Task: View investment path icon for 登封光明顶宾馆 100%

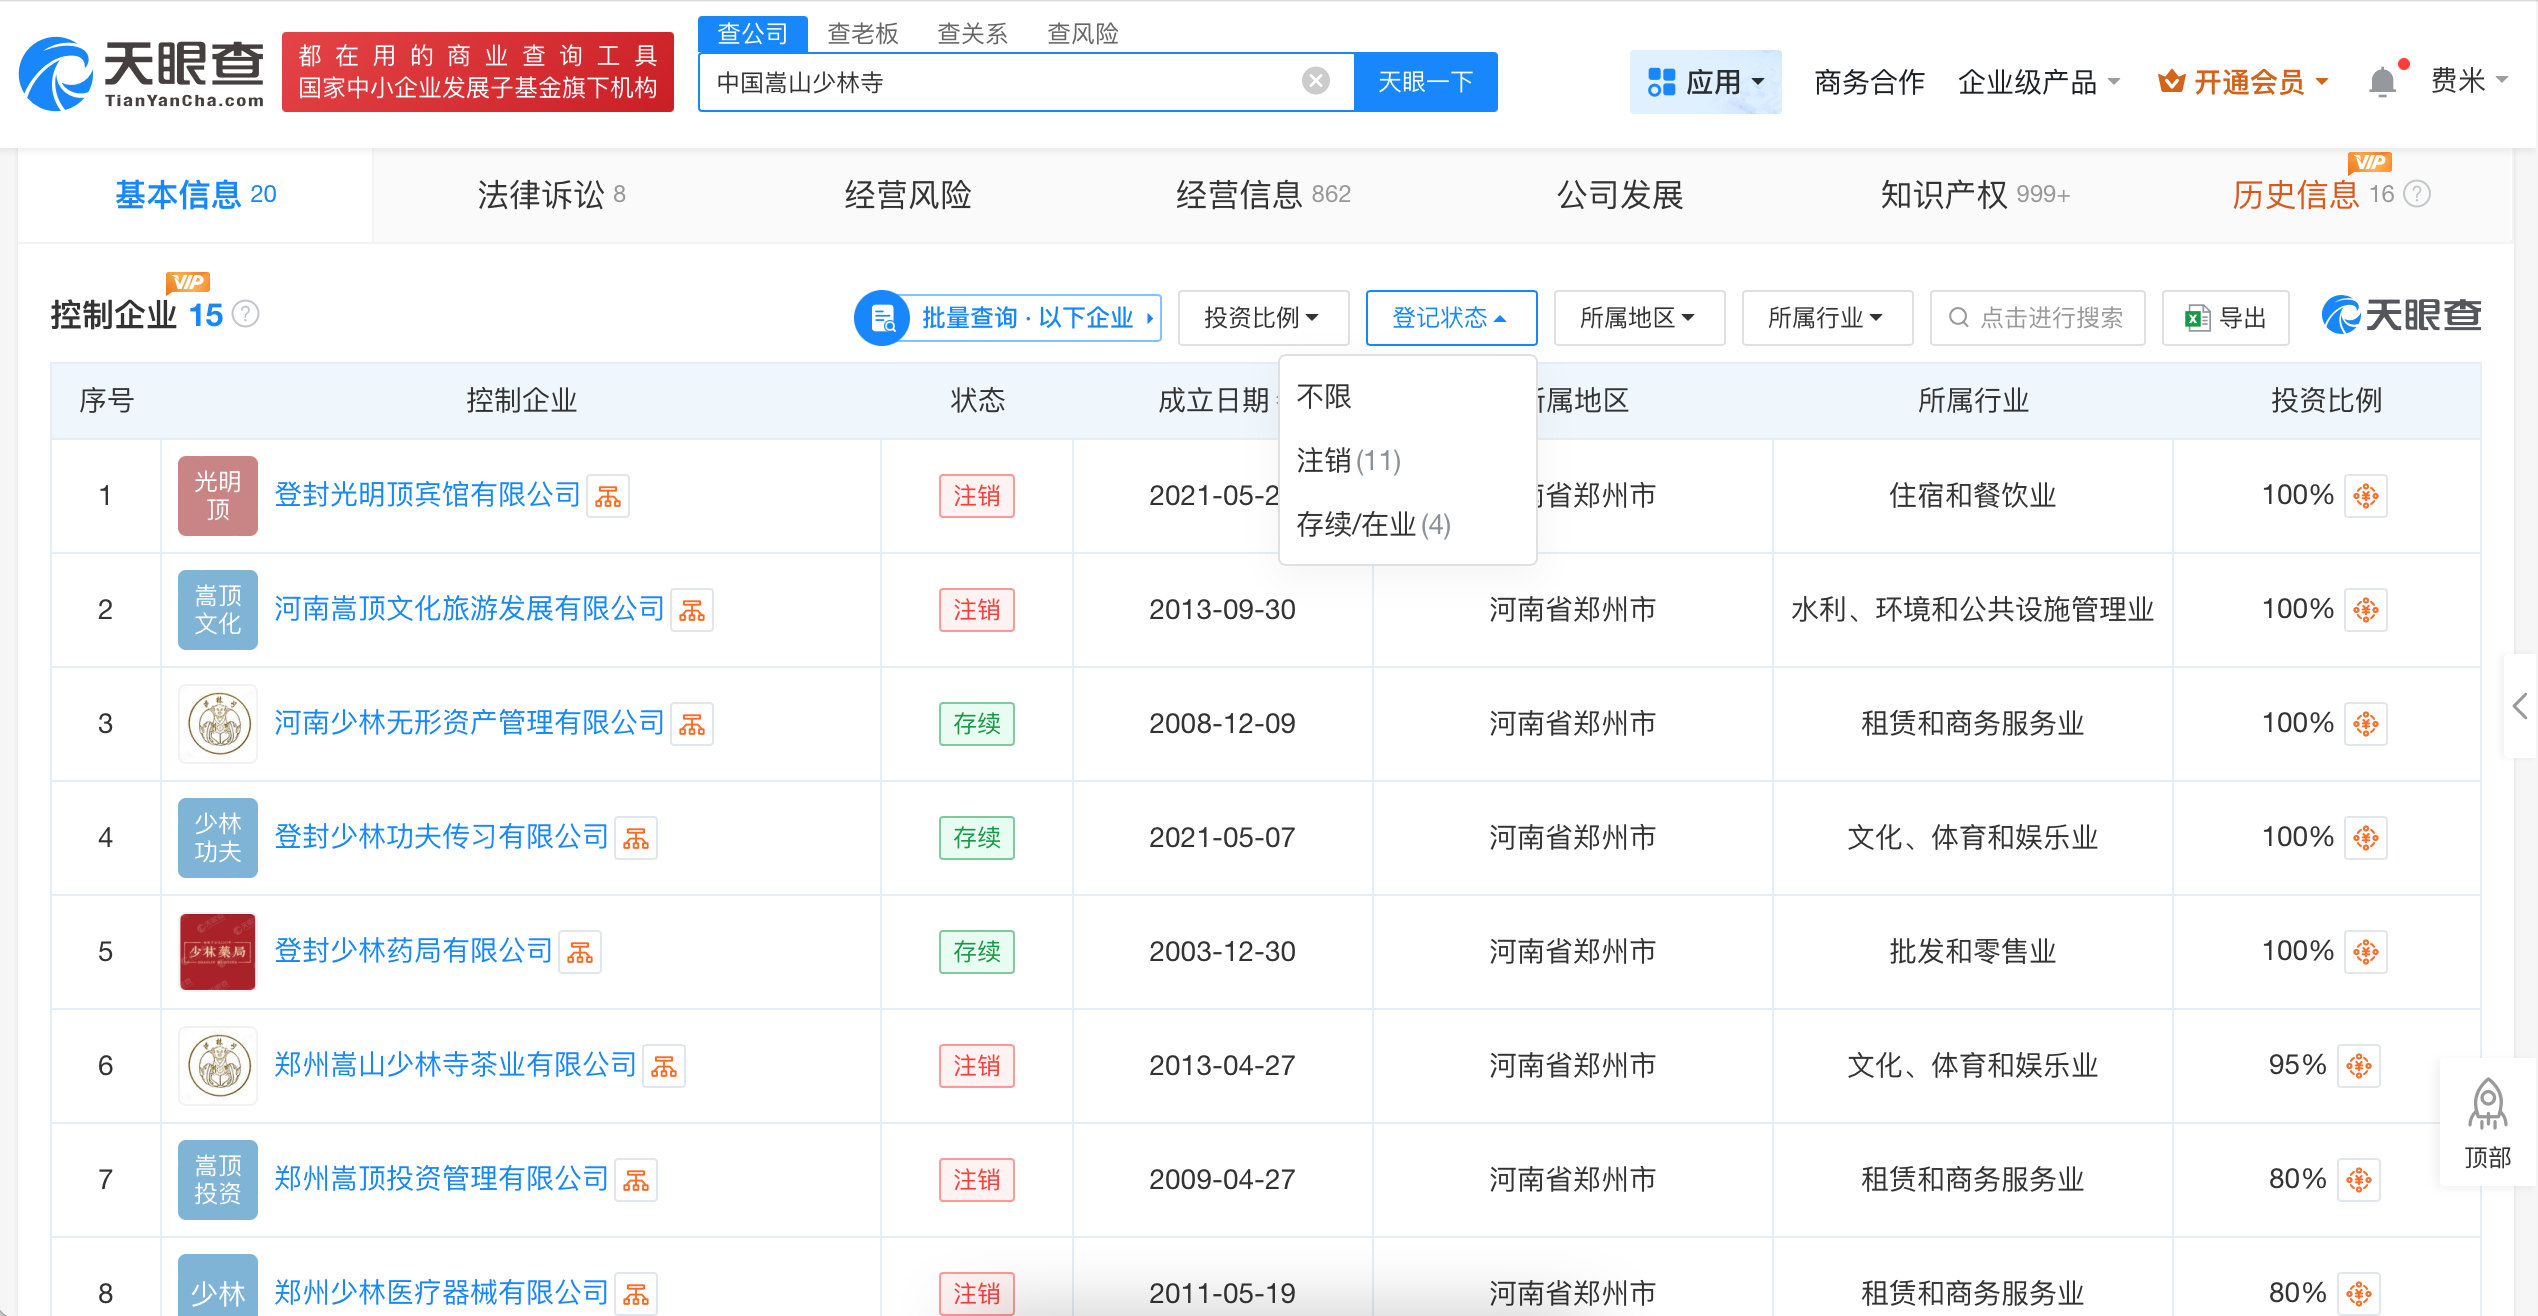Action: (x=2366, y=496)
